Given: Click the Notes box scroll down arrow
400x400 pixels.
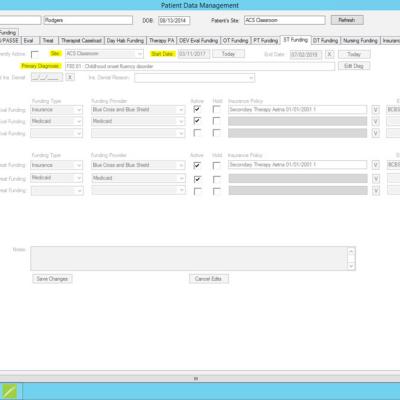Looking at the screenshot, I should pos(351,266).
